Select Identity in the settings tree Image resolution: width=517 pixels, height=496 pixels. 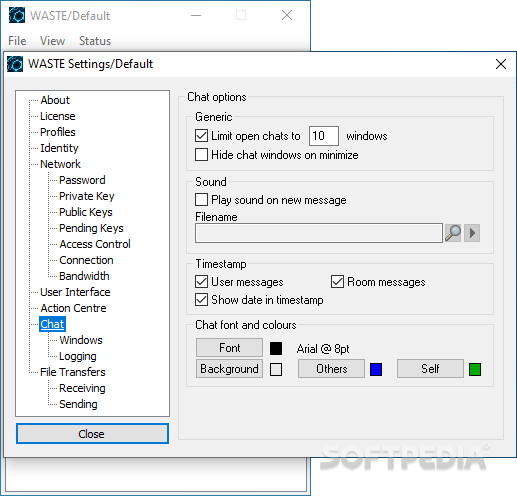(x=59, y=148)
